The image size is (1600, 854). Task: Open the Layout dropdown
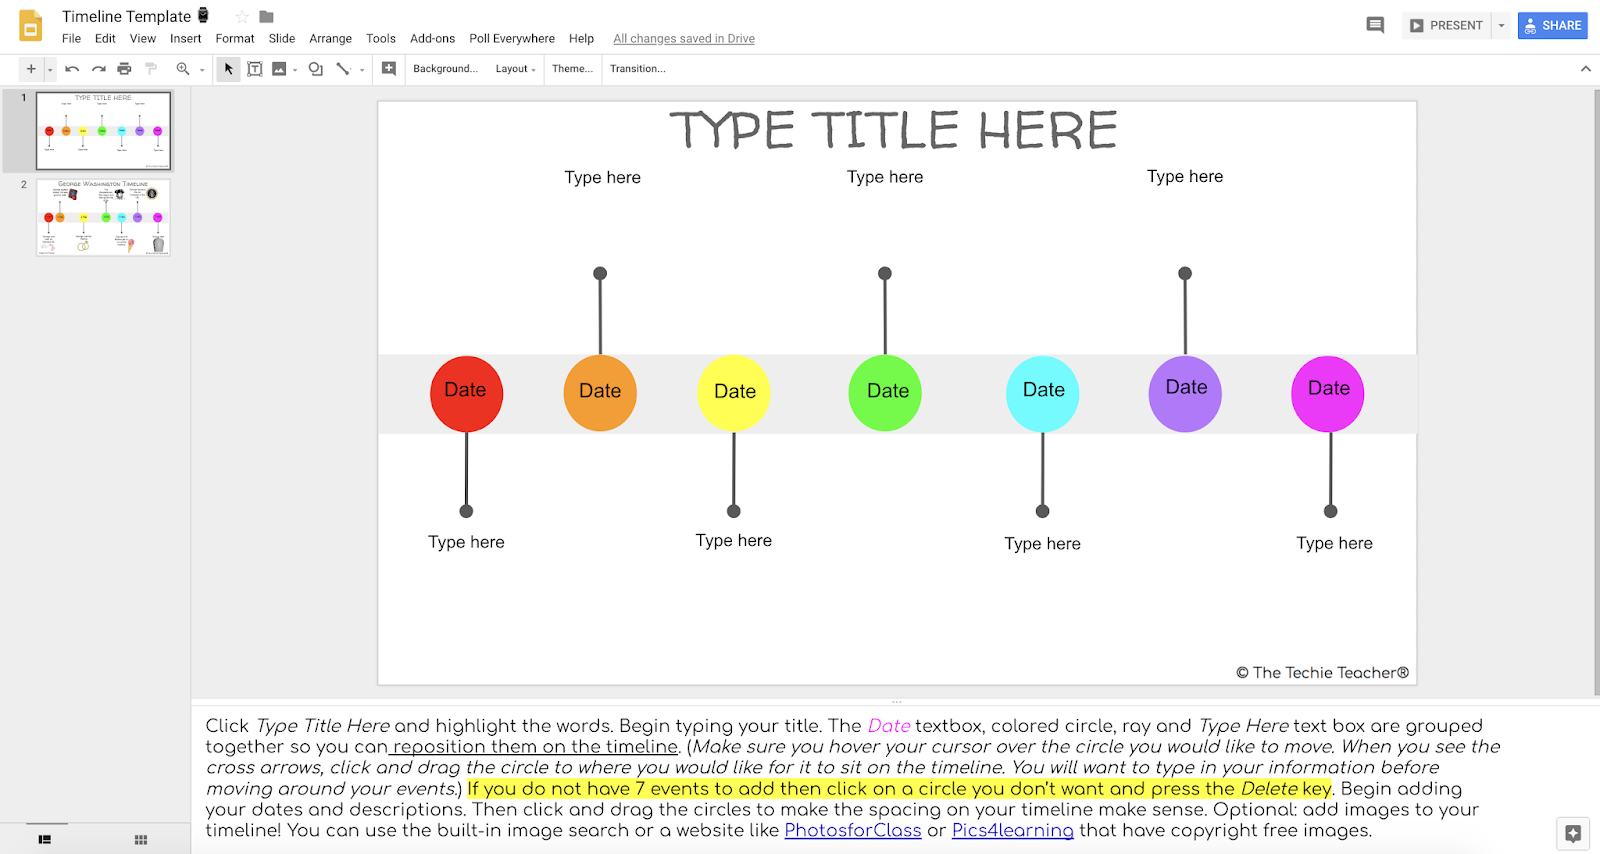tap(516, 69)
